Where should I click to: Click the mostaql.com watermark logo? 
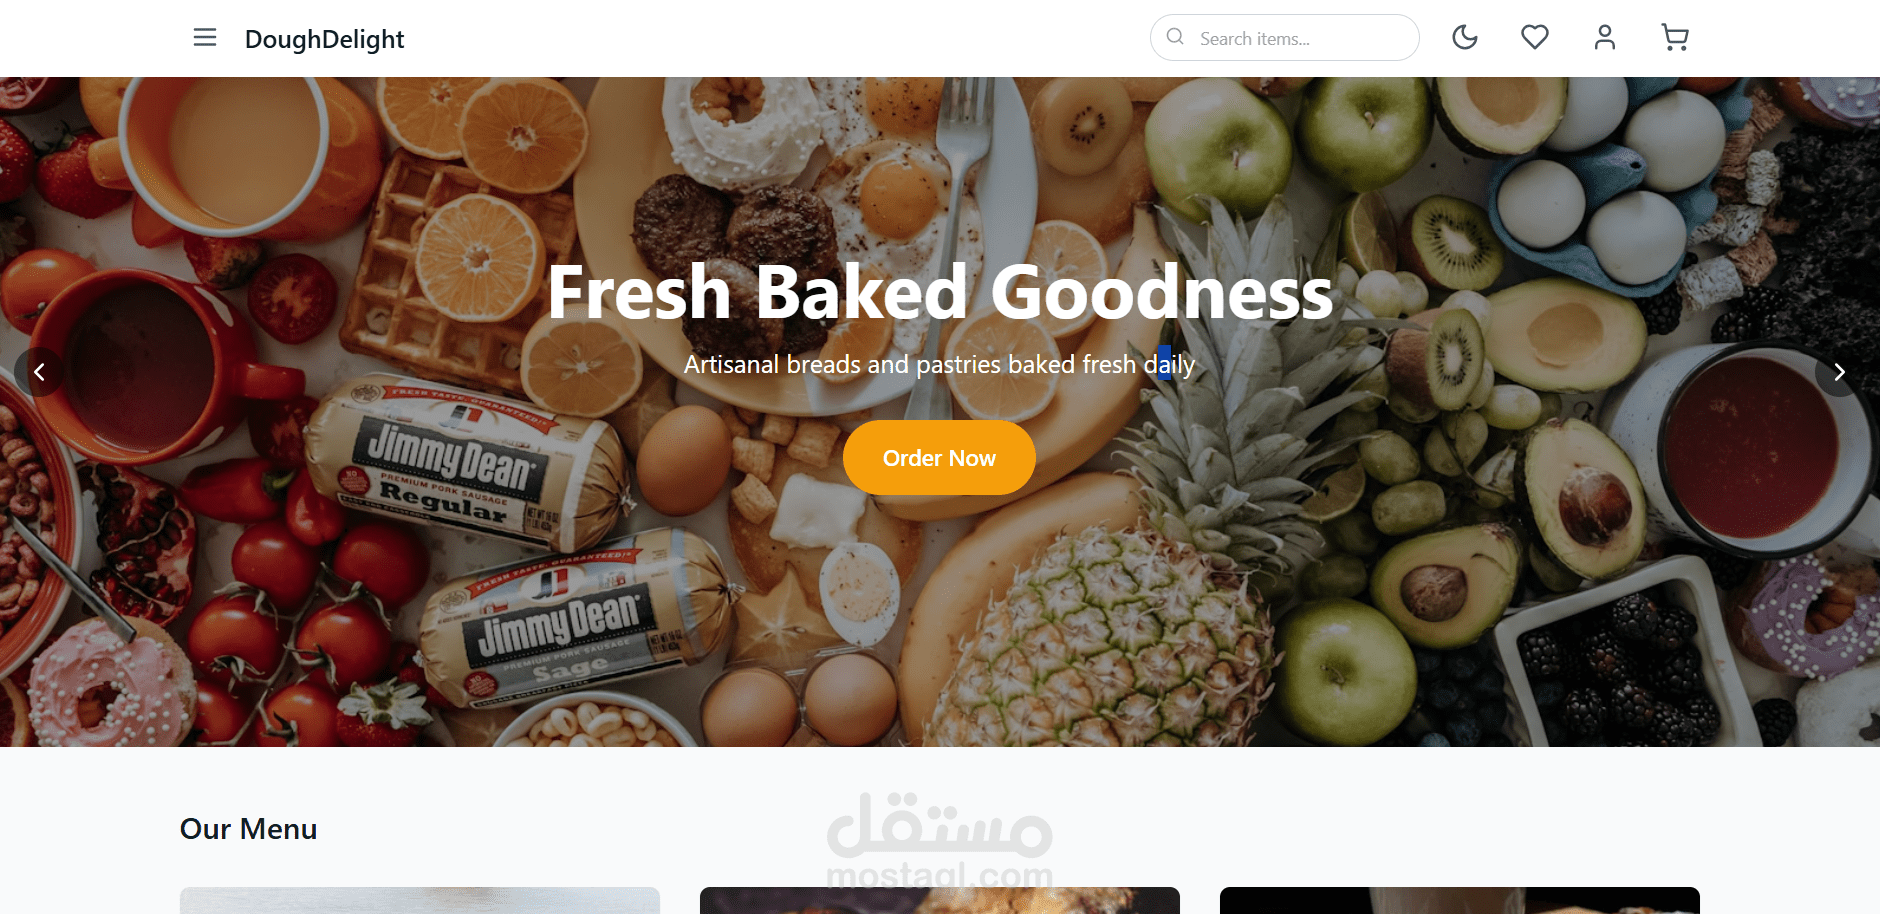(939, 840)
